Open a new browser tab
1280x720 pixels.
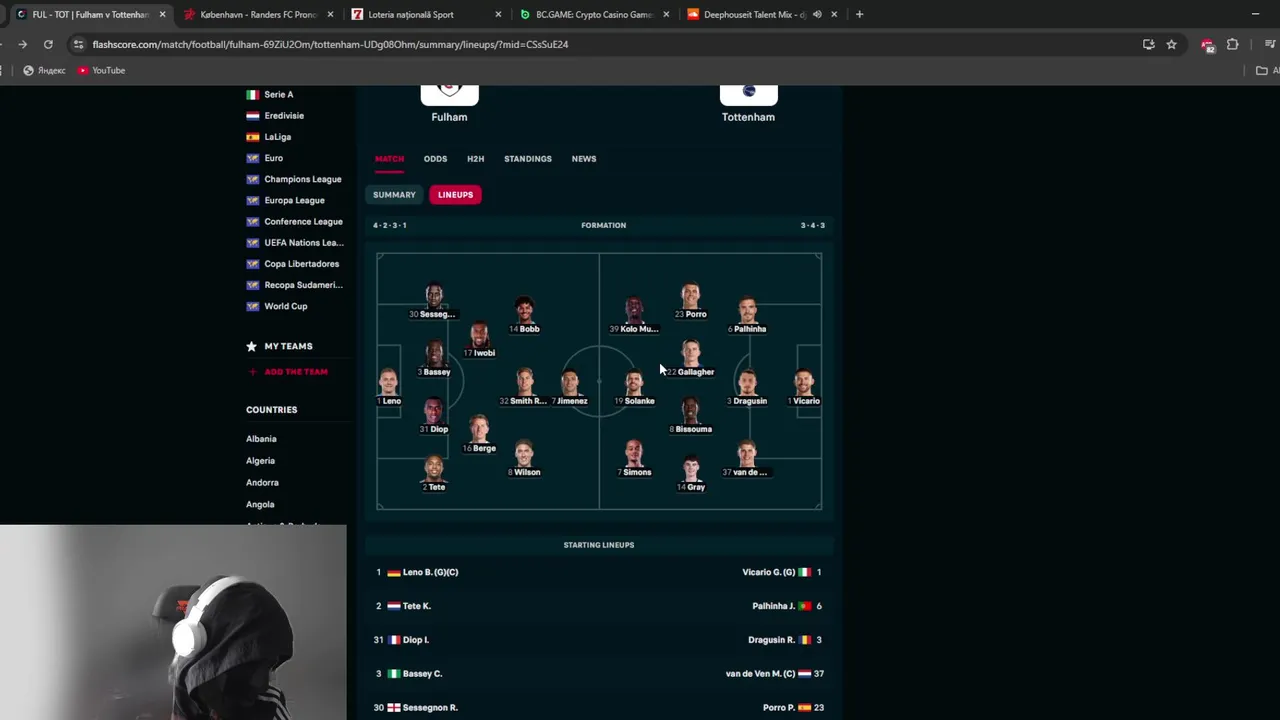(859, 15)
